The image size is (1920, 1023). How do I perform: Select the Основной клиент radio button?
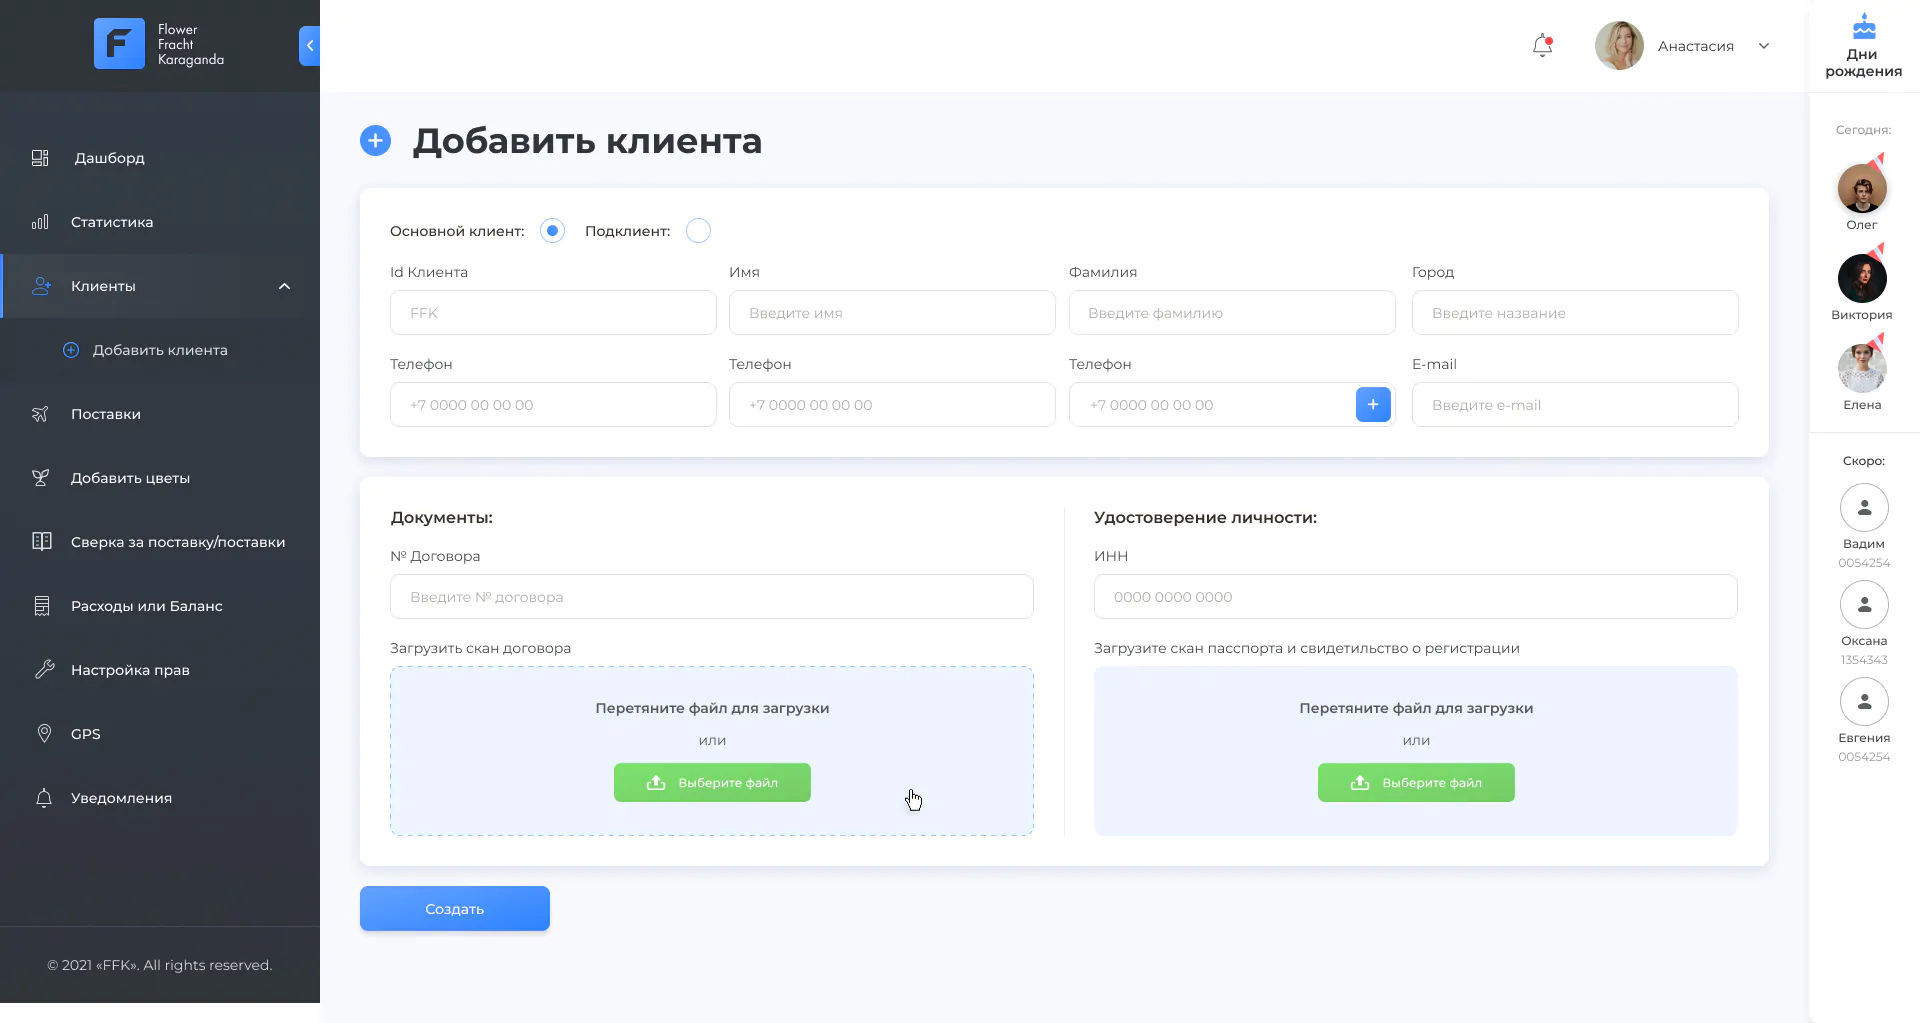coord(552,231)
